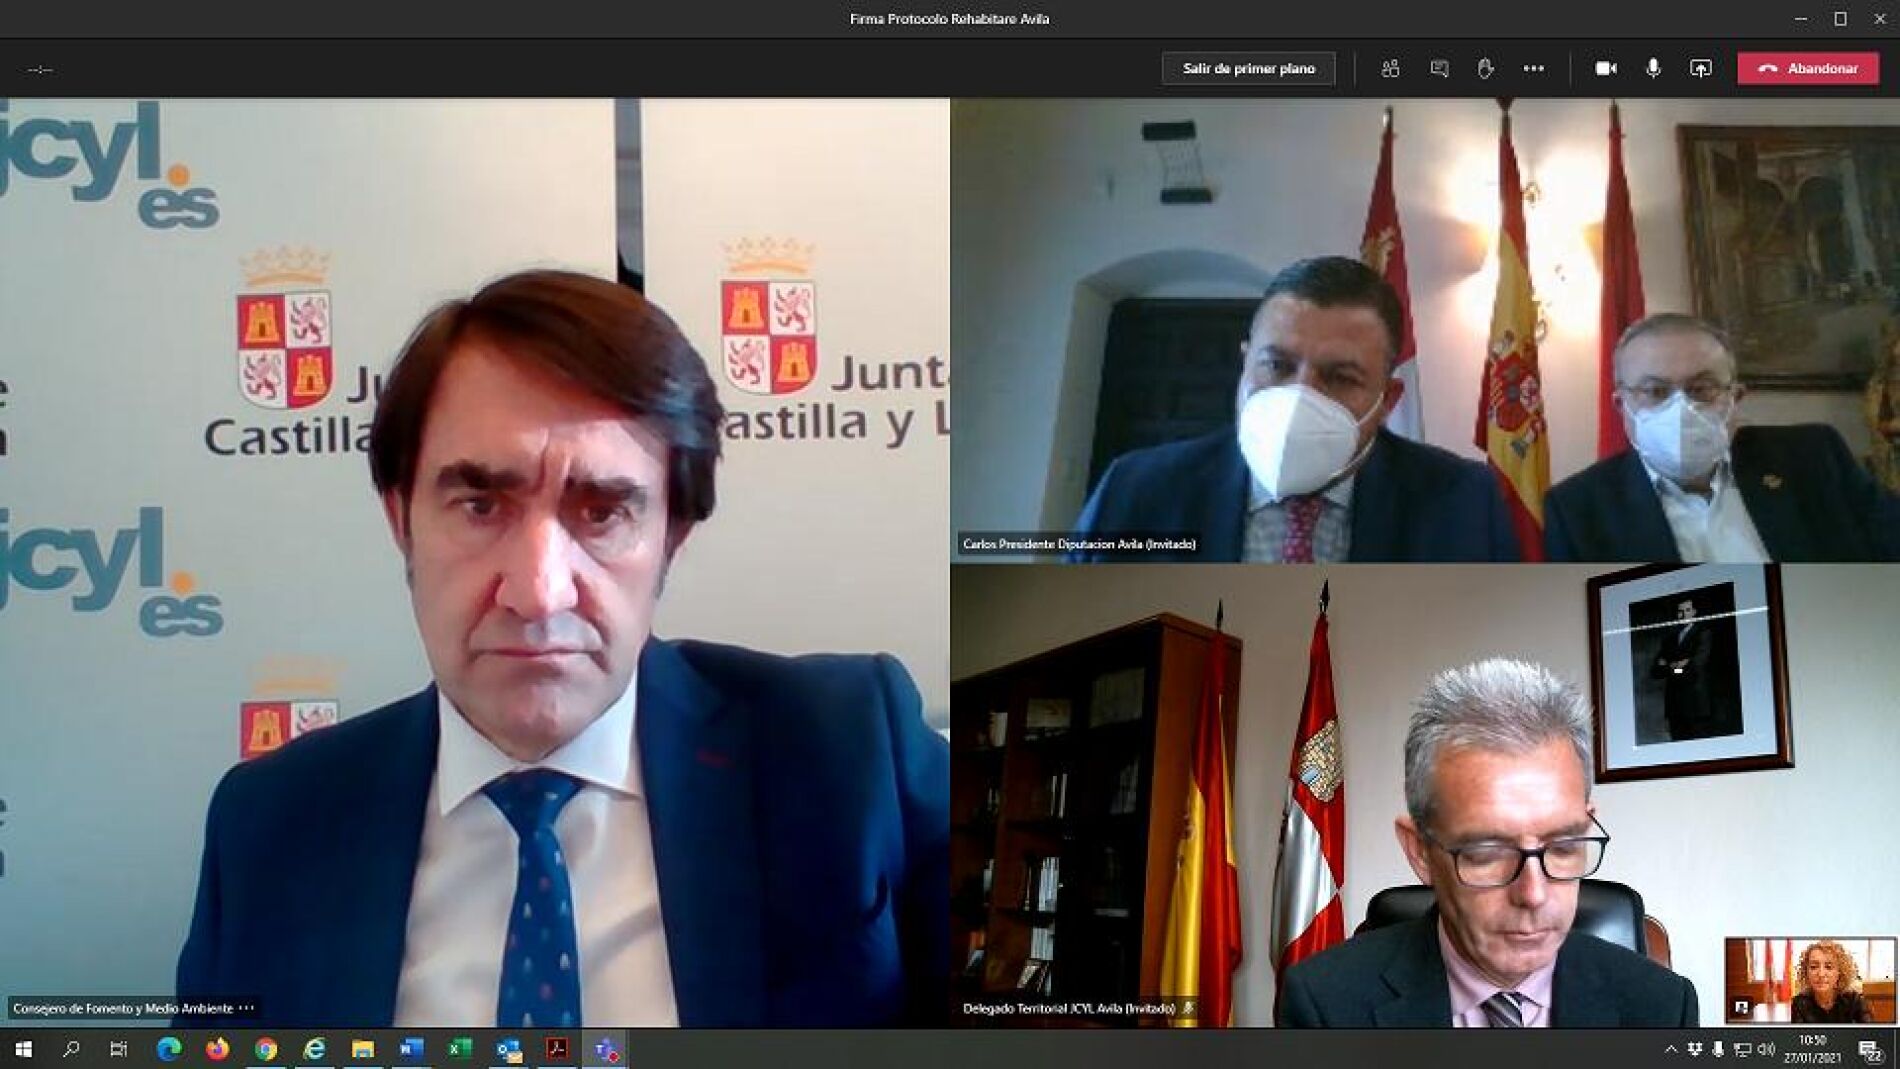Image resolution: width=1900 pixels, height=1069 pixels.
Task: Open Windows Task View
Action: pyautogui.click(x=119, y=1049)
